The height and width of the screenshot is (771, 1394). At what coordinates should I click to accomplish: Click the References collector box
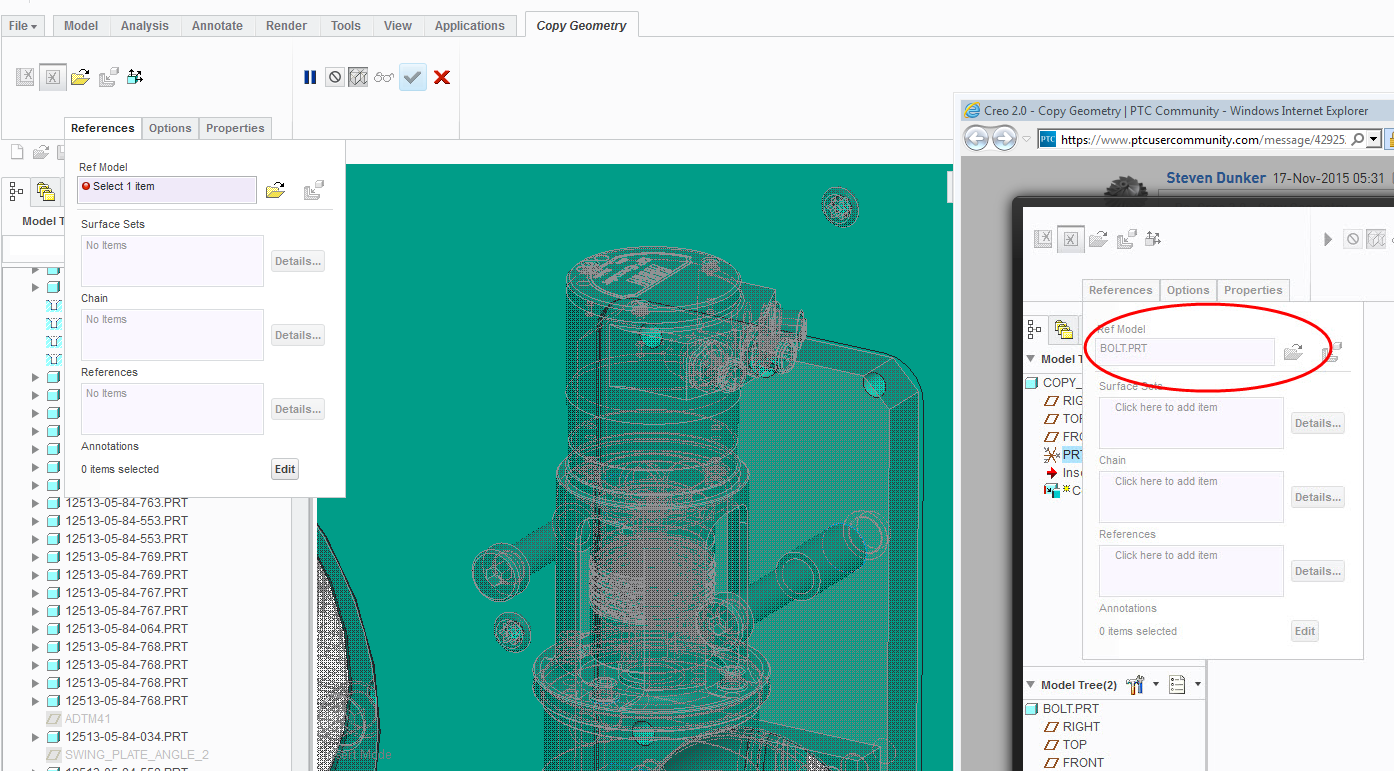pyautogui.click(x=172, y=409)
